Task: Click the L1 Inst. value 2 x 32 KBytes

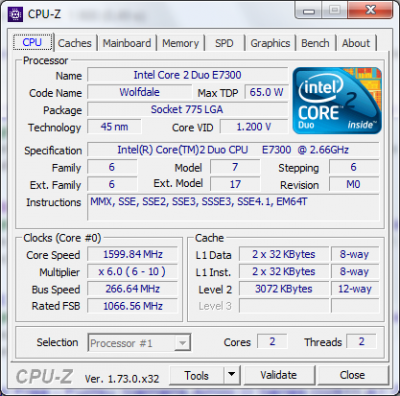Action: pos(284,272)
